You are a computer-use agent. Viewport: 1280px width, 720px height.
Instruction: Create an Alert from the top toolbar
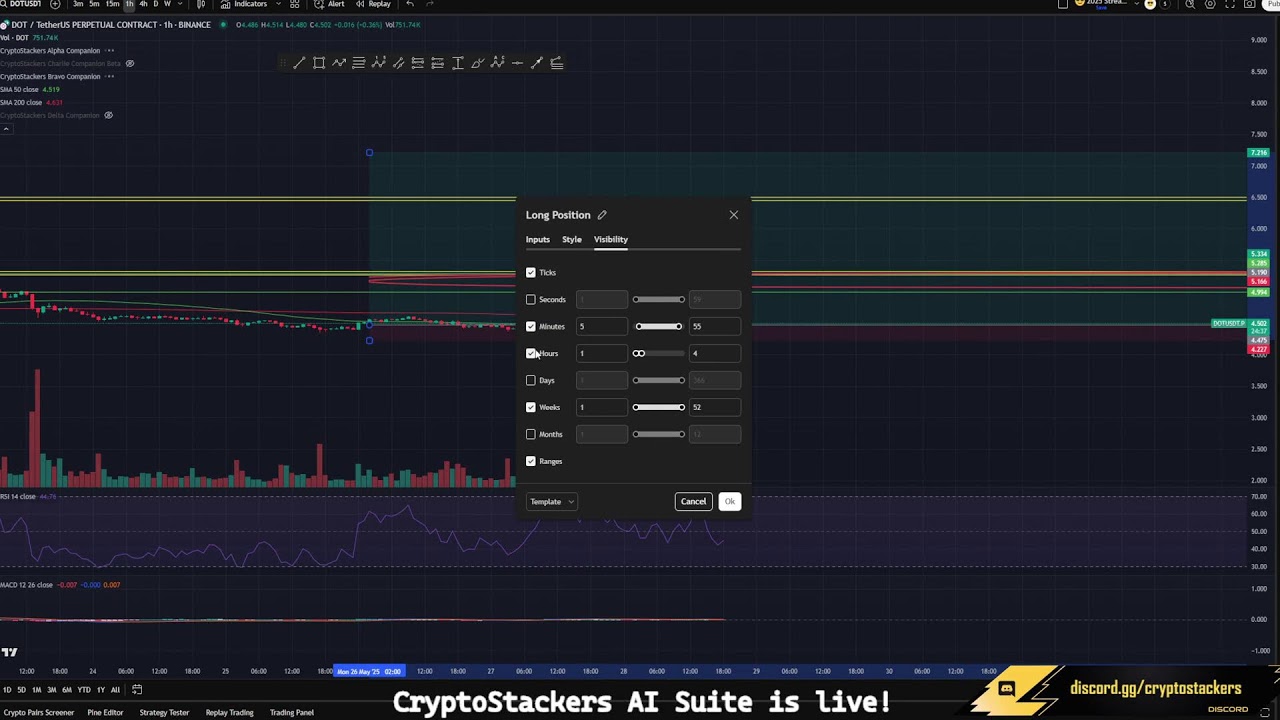click(x=329, y=4)
